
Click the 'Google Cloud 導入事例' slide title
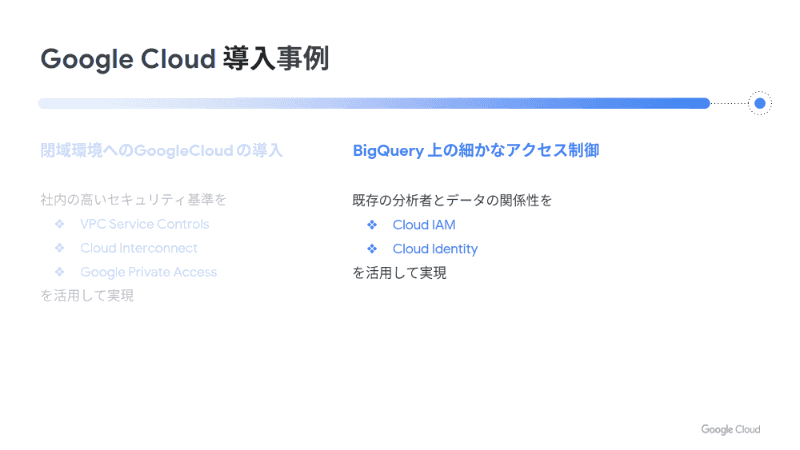[x=185, y=59]
